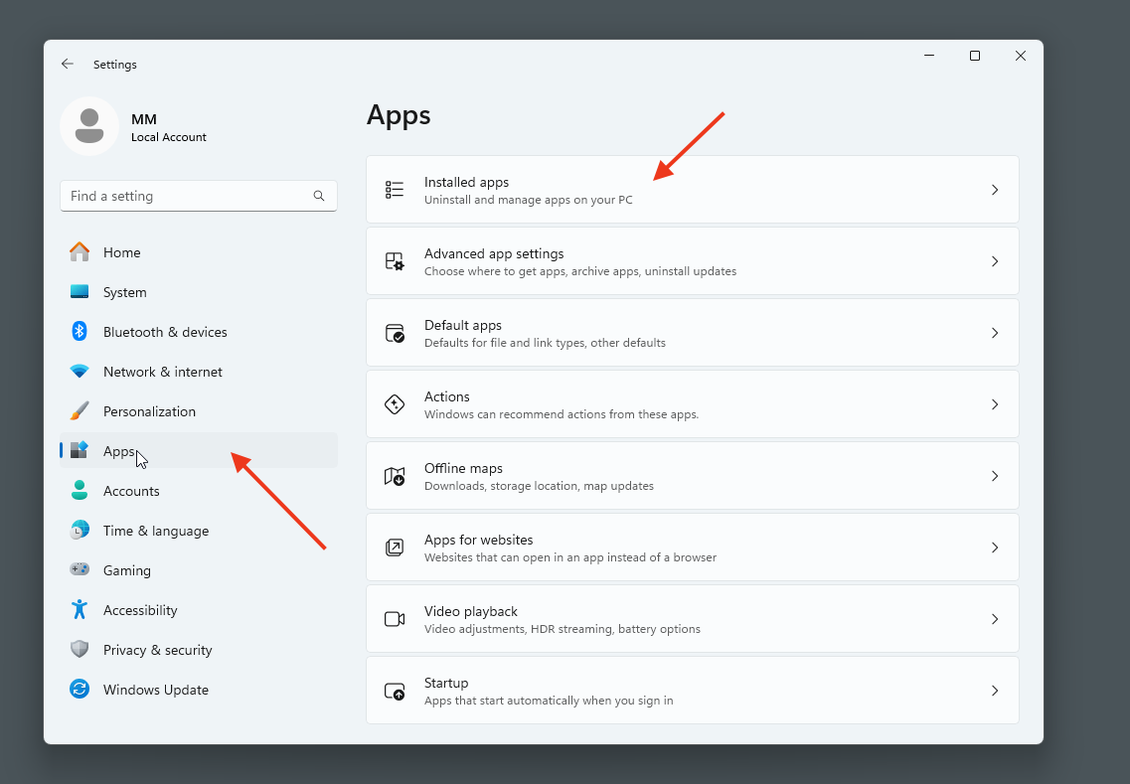
Task: Click the Startup icon
Action: (394, 690)
